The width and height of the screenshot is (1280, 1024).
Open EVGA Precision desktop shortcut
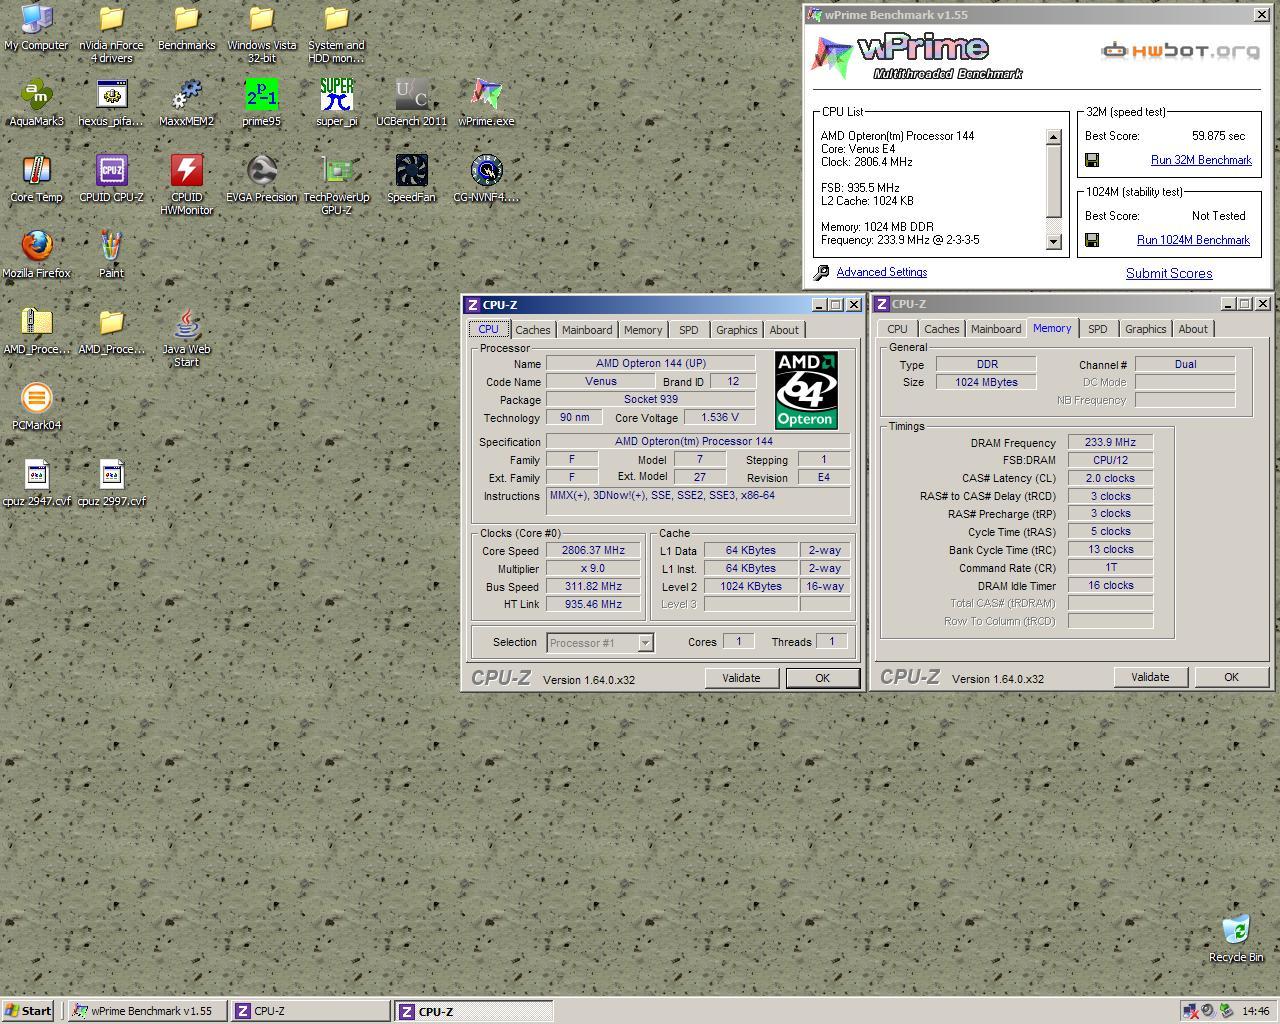(261, 179)
